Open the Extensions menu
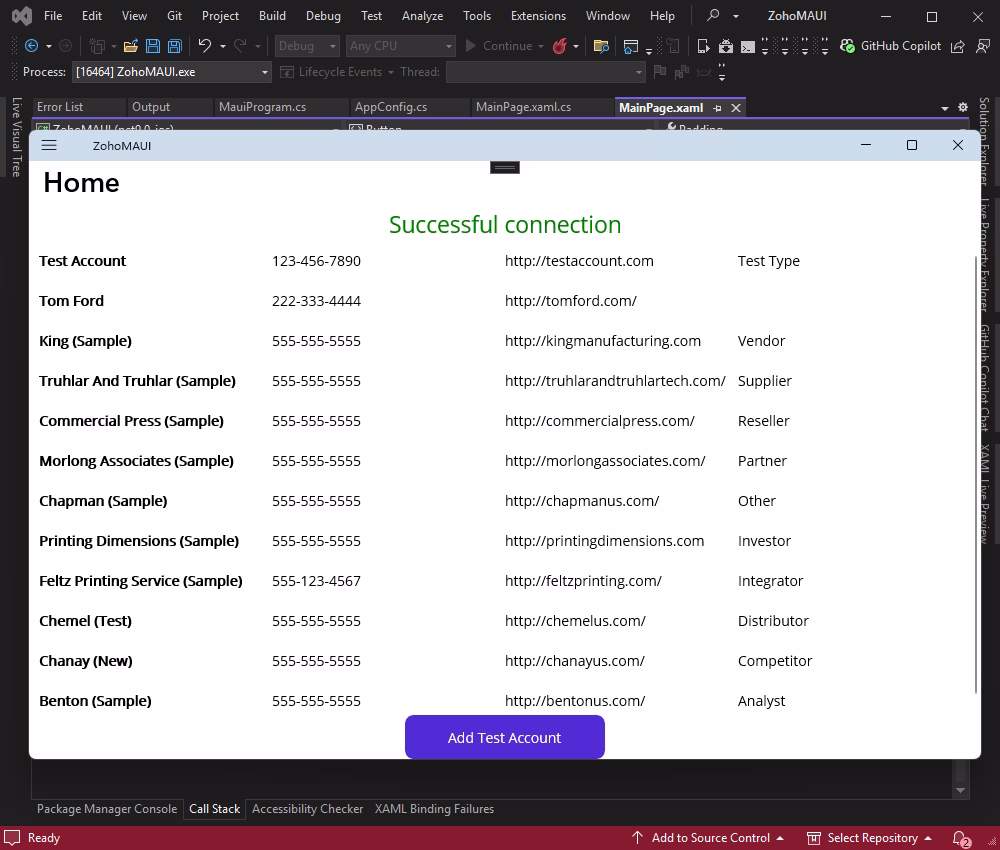 [x=538, y=16]
